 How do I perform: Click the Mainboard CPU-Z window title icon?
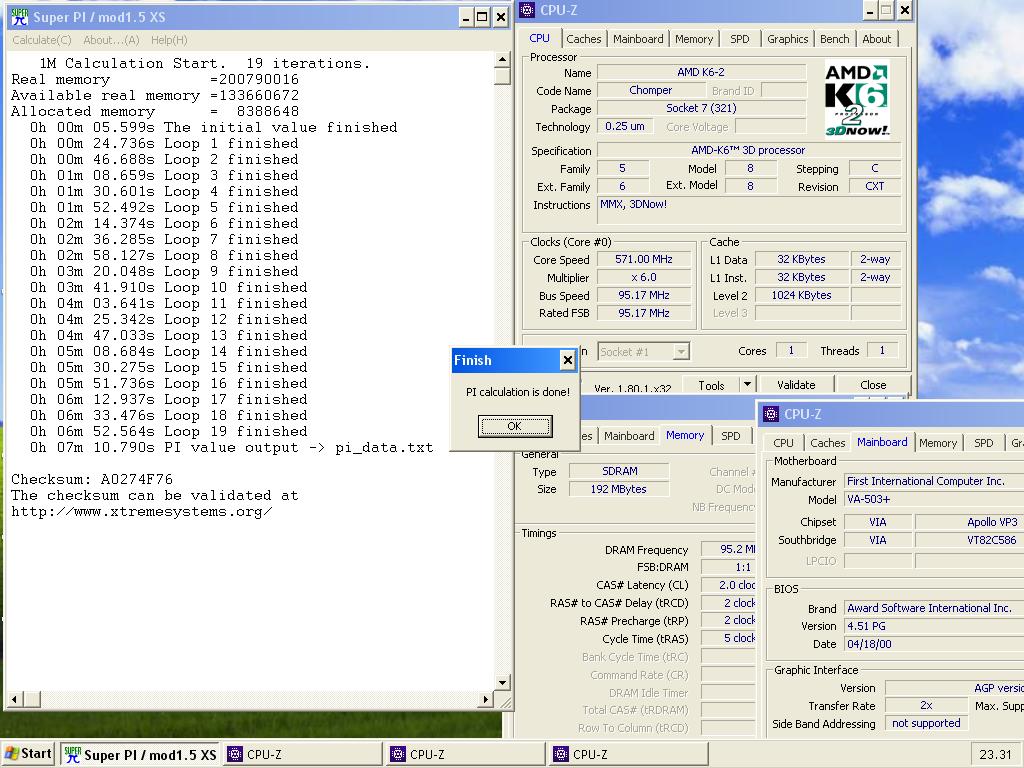point(771,414)
